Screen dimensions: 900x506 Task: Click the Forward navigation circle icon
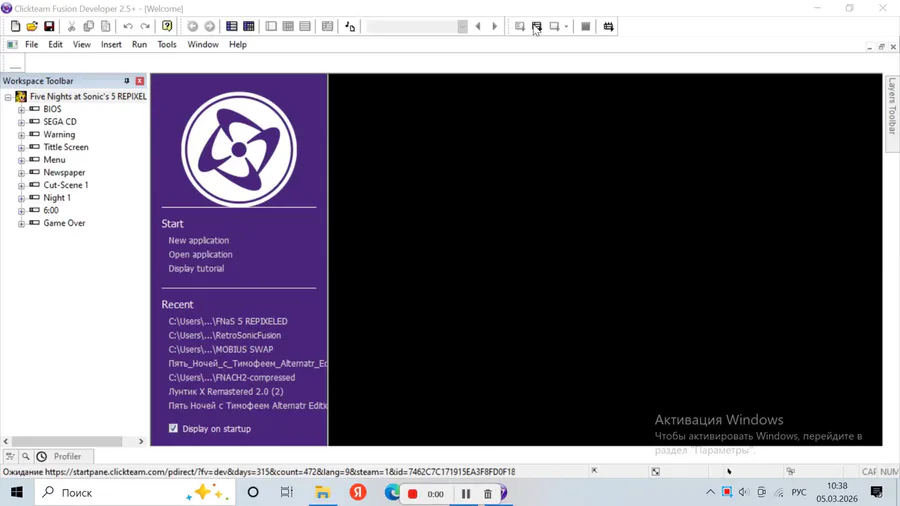[210, 26]
